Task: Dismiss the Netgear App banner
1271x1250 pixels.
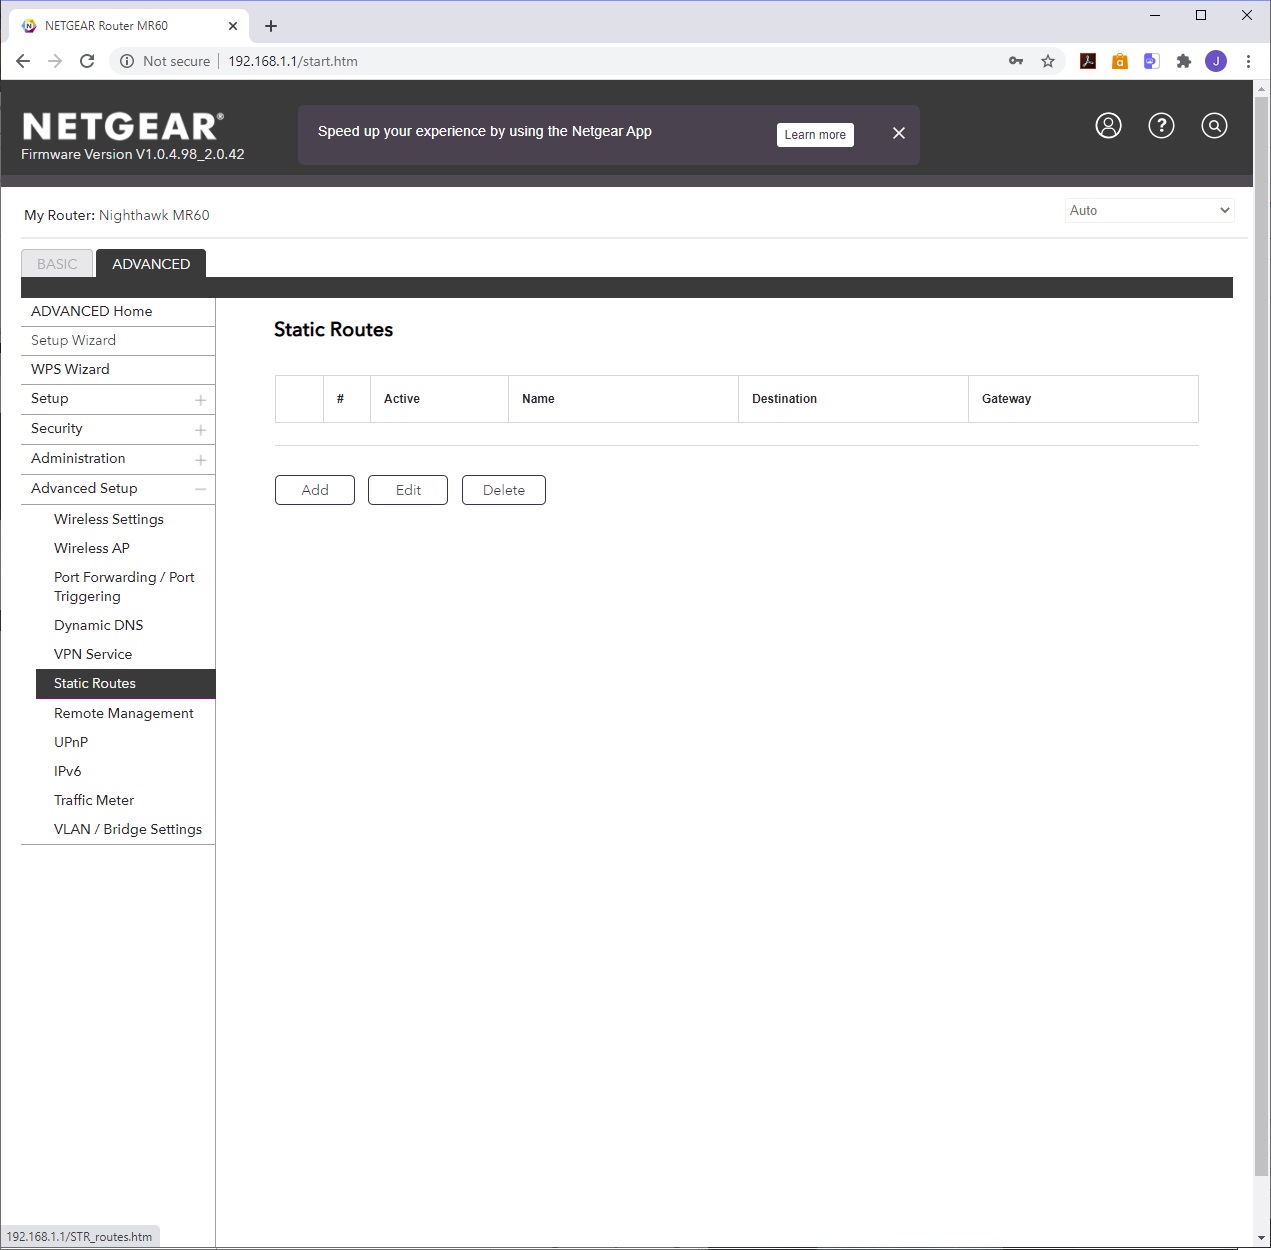Action: 899,133
